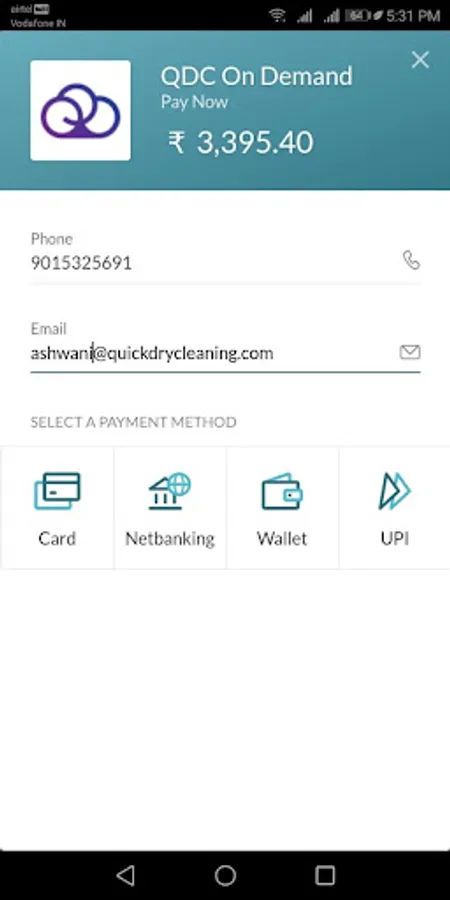Tap the QDC cloud logo thumbnail
The image size is (450, 900).
pyautogui.click(x=80, y=110)
